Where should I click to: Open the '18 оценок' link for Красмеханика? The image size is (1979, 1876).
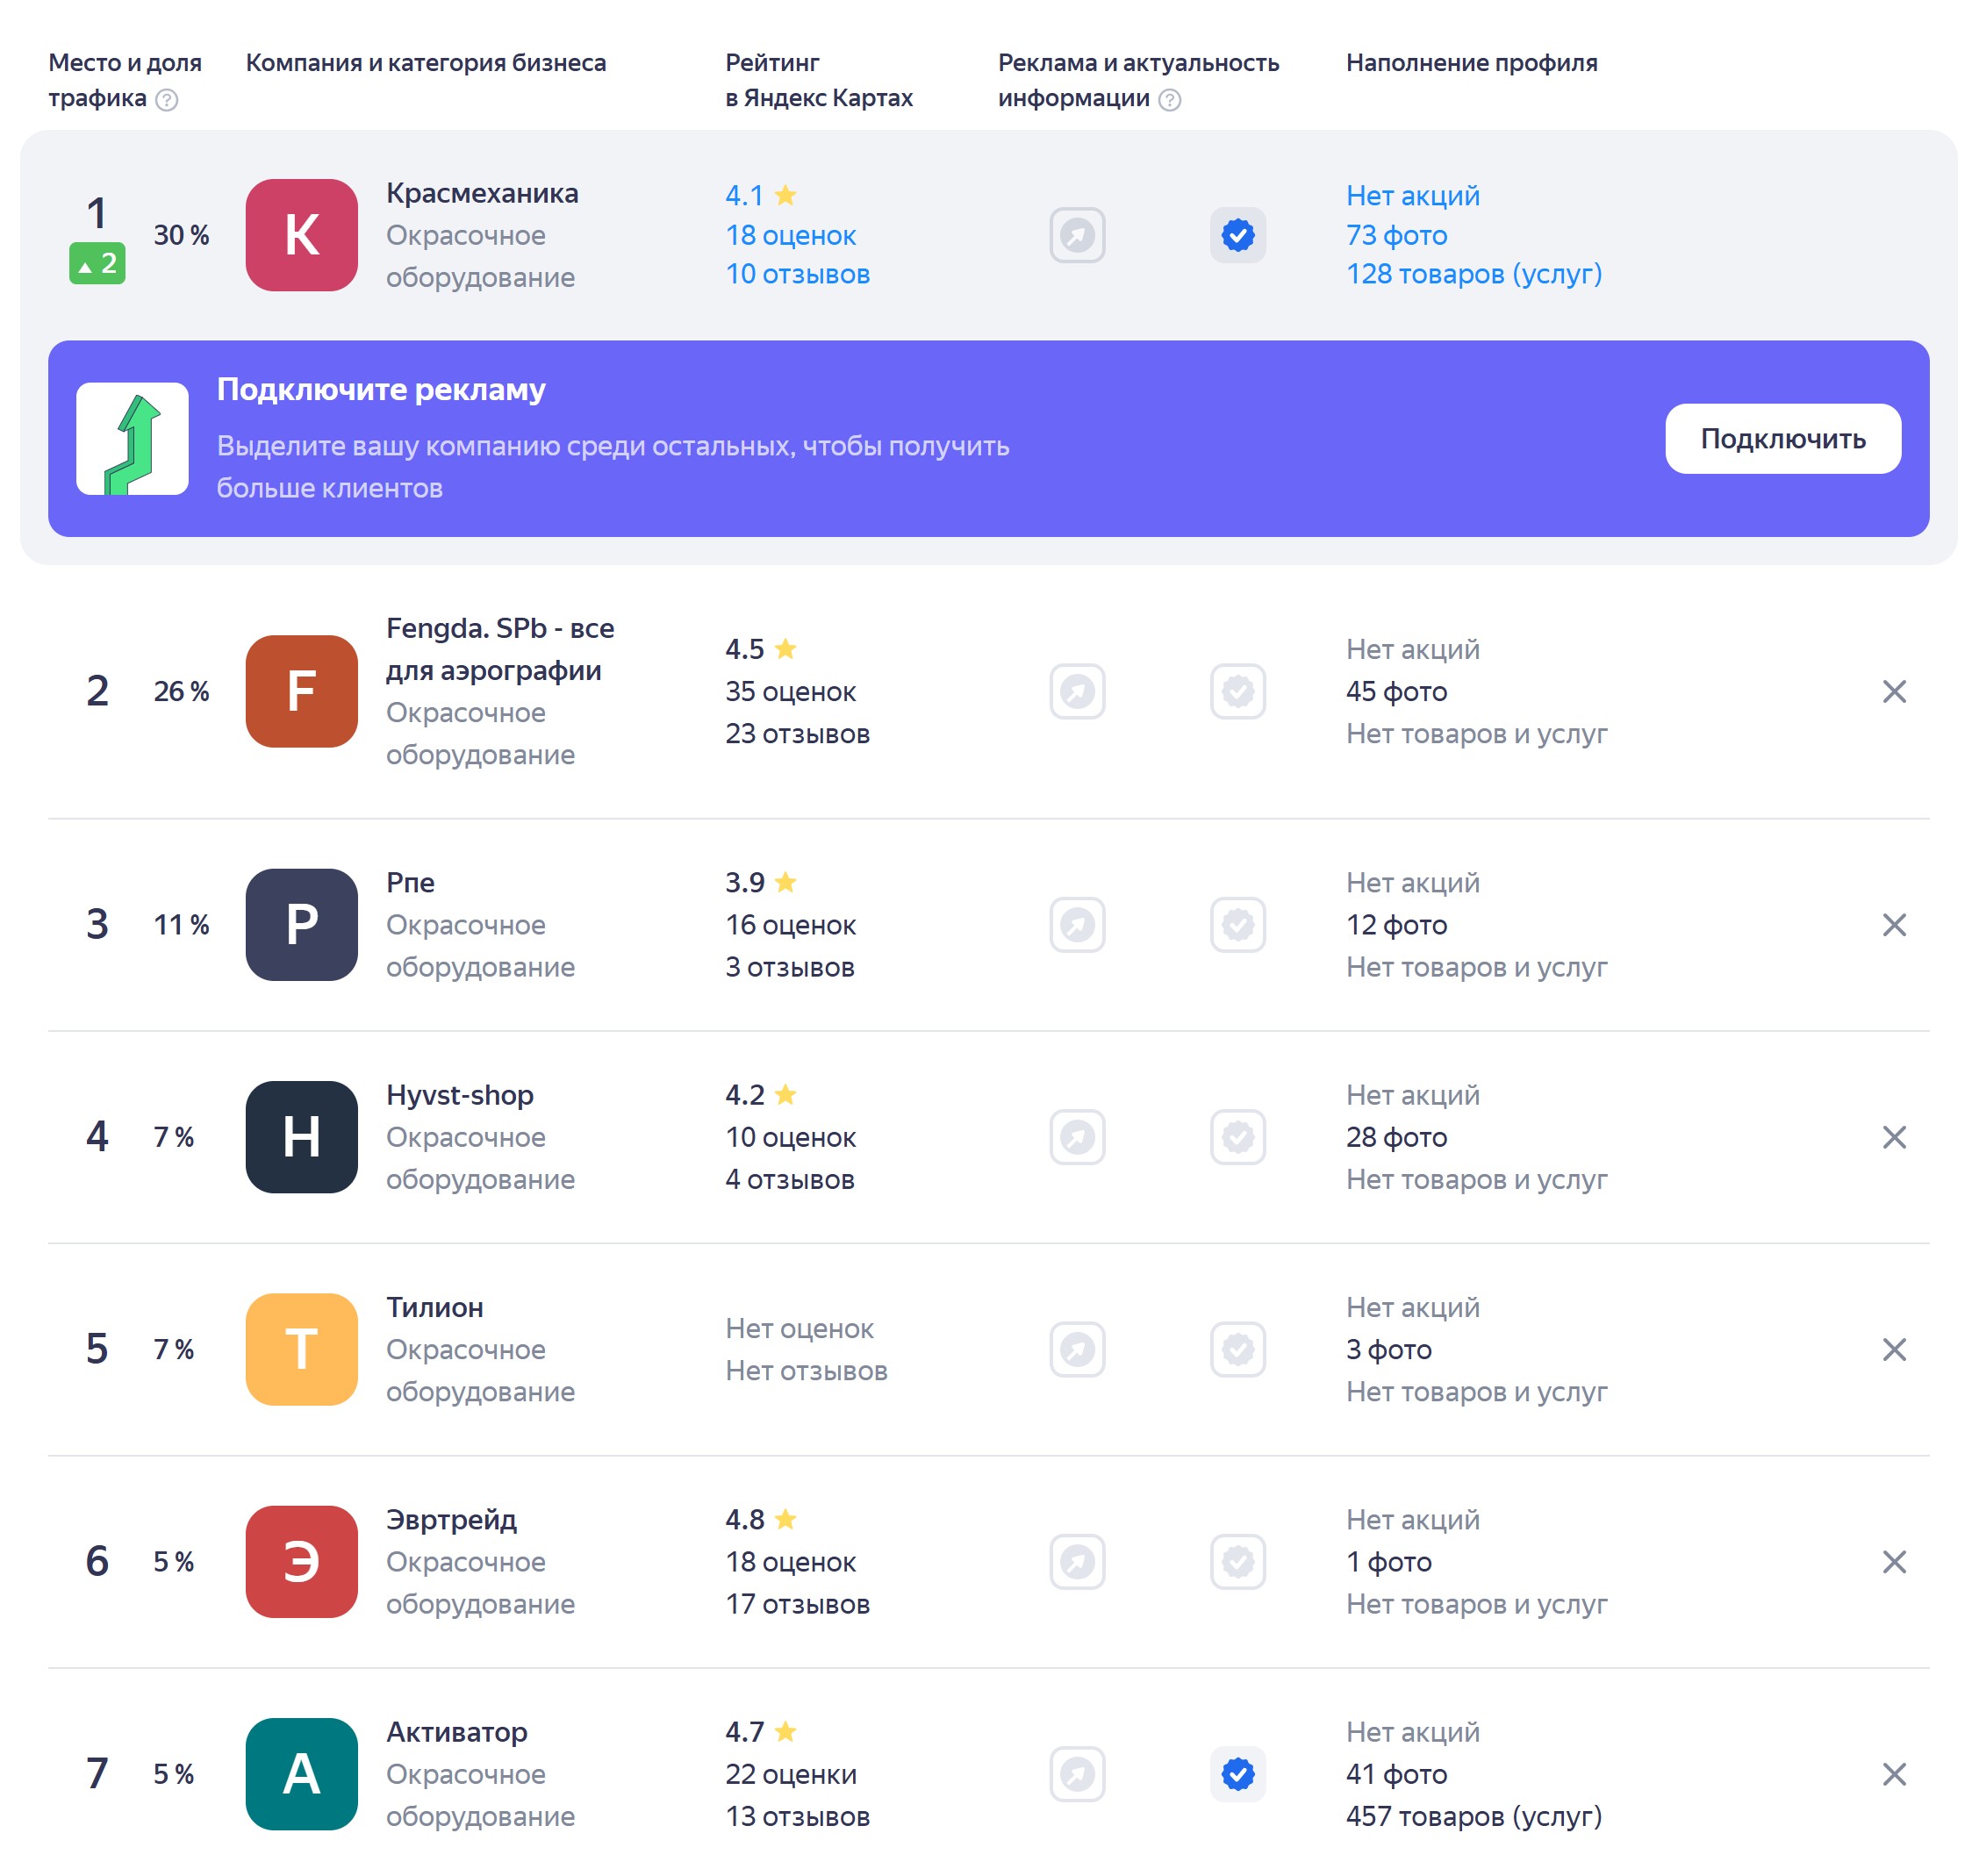(790, 235)
